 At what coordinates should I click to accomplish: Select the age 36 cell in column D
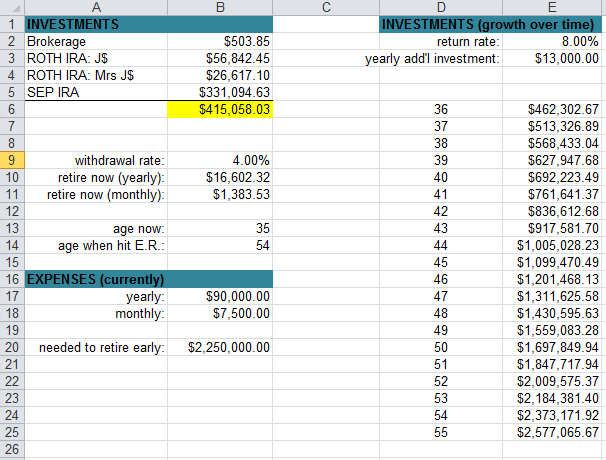[x=441, y=109]
